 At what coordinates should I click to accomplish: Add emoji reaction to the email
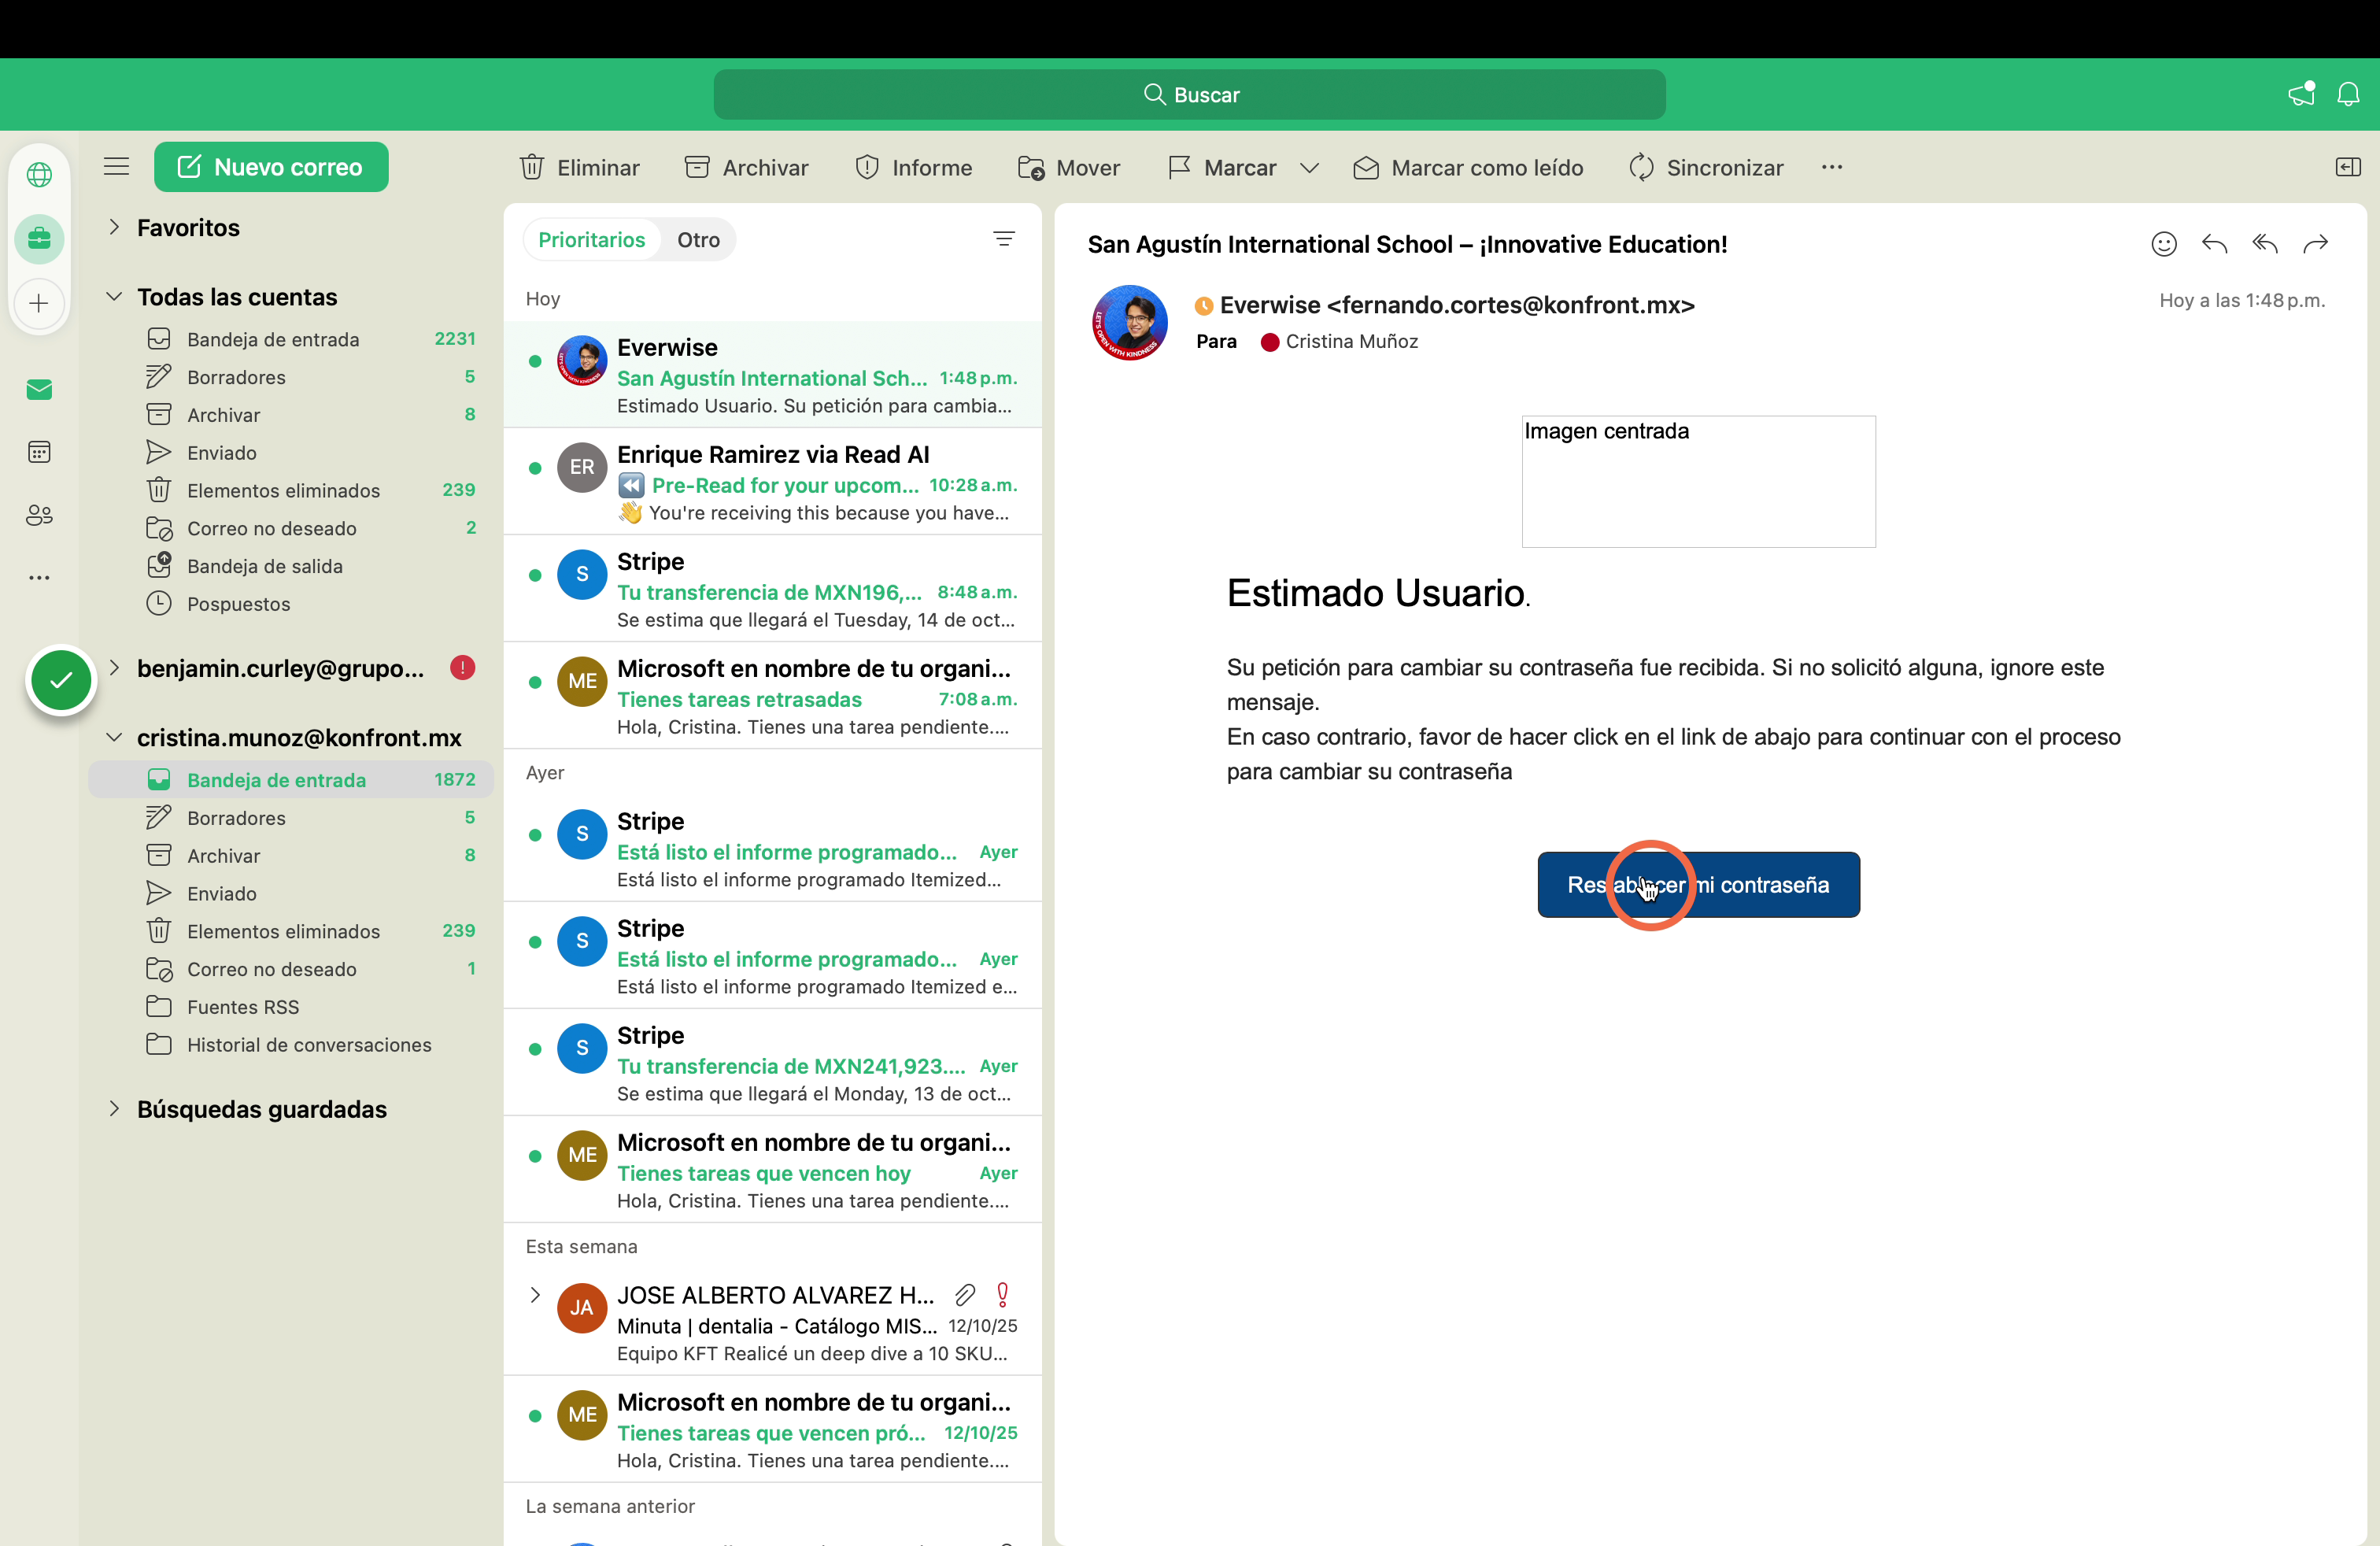click(2163, 244)
